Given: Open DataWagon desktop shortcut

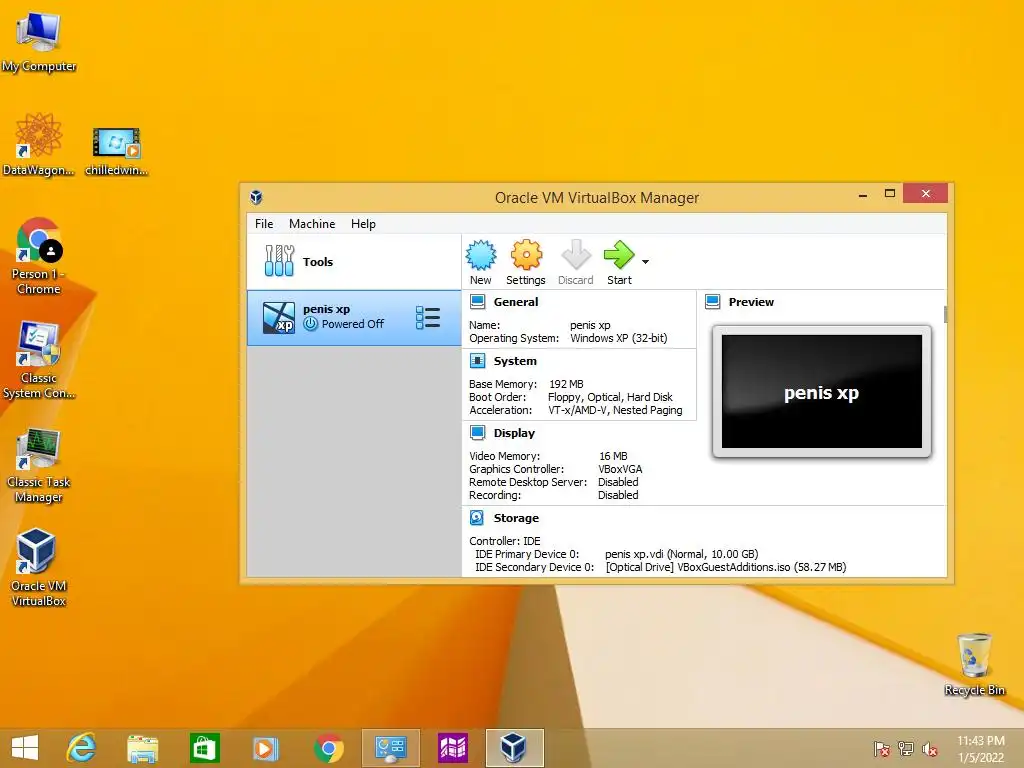Looking at the screenshot, I should [x=39, y=144].
